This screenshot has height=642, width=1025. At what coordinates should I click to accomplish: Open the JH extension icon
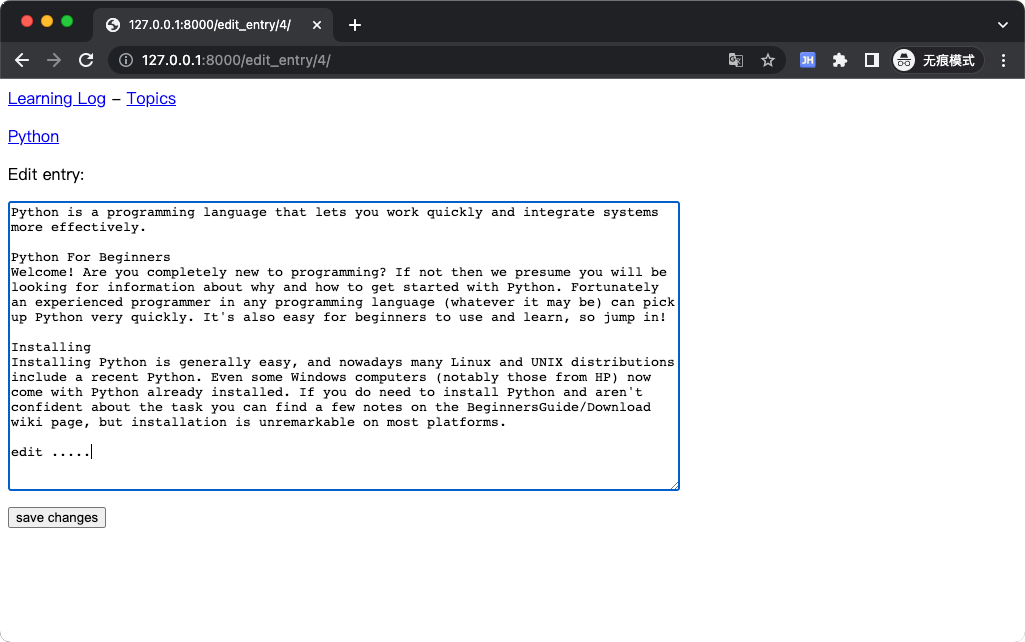click(807, 60)
